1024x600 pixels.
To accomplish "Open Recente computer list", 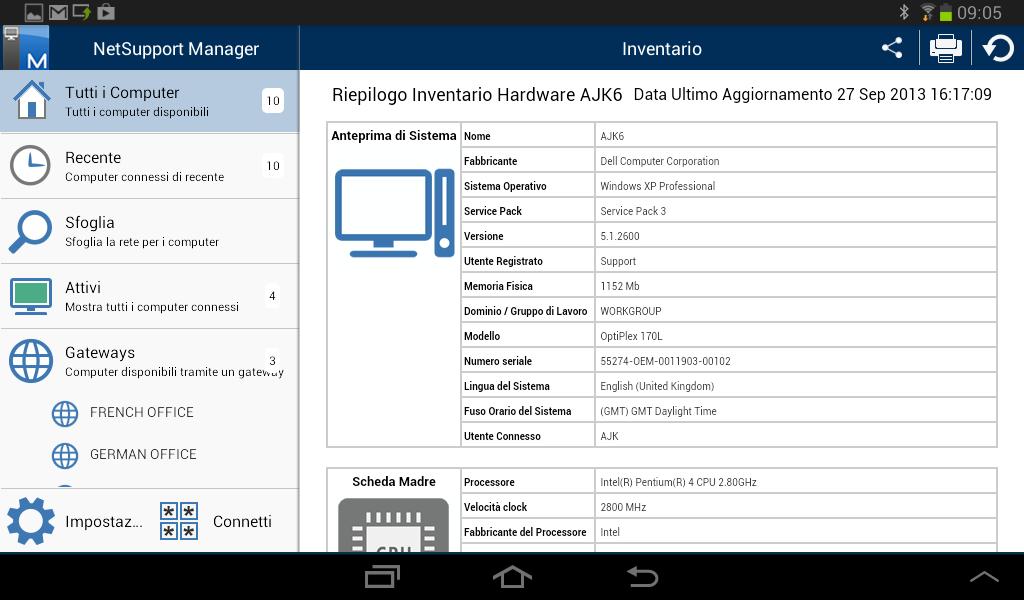I will (x=150, y=166).
